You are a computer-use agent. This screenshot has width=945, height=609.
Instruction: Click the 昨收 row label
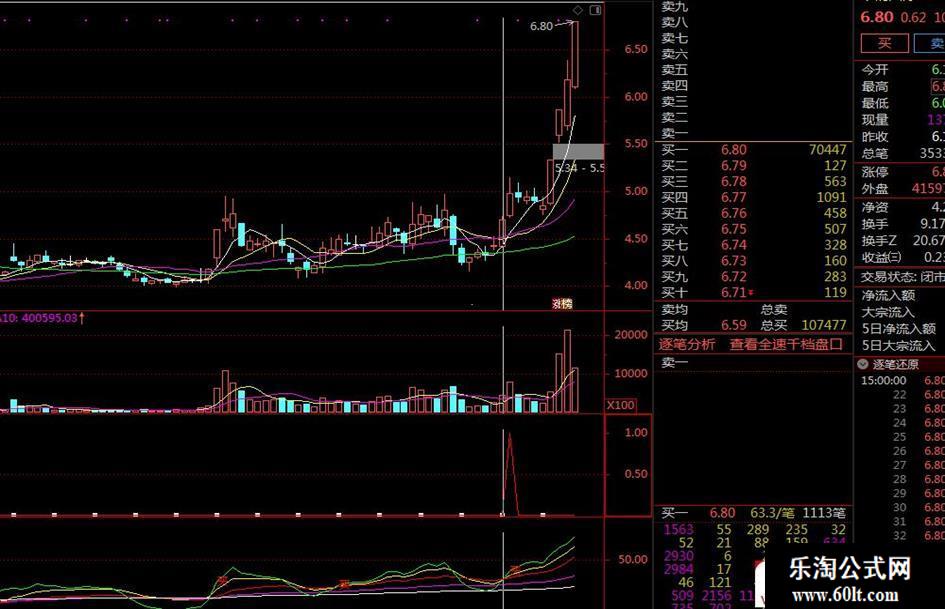click(x=874, y=137)
